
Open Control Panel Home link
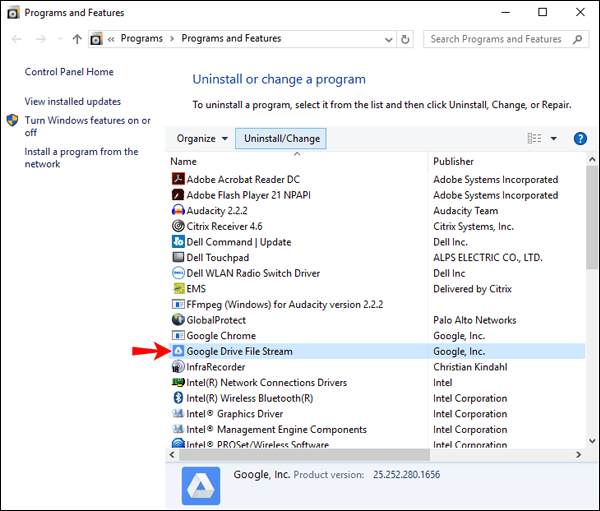click(x=69, y=72)
